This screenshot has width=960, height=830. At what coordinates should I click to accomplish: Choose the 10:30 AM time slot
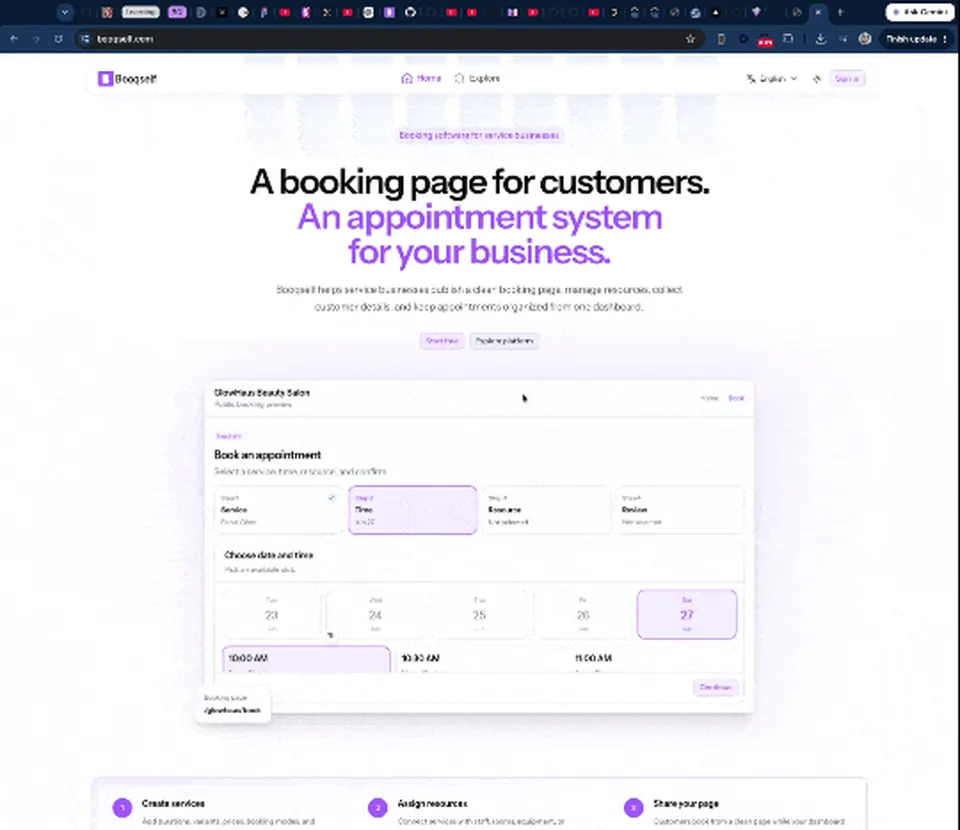click(x=480, y=660)
